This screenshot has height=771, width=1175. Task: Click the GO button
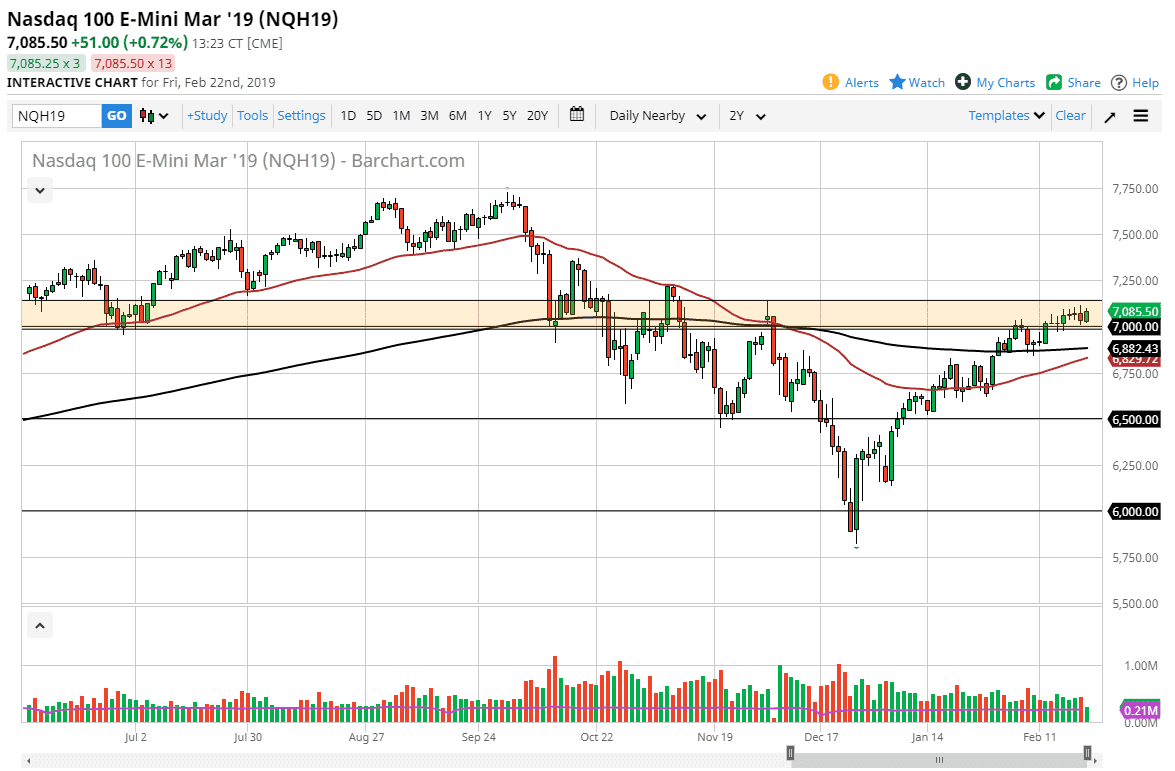[115, 115]
